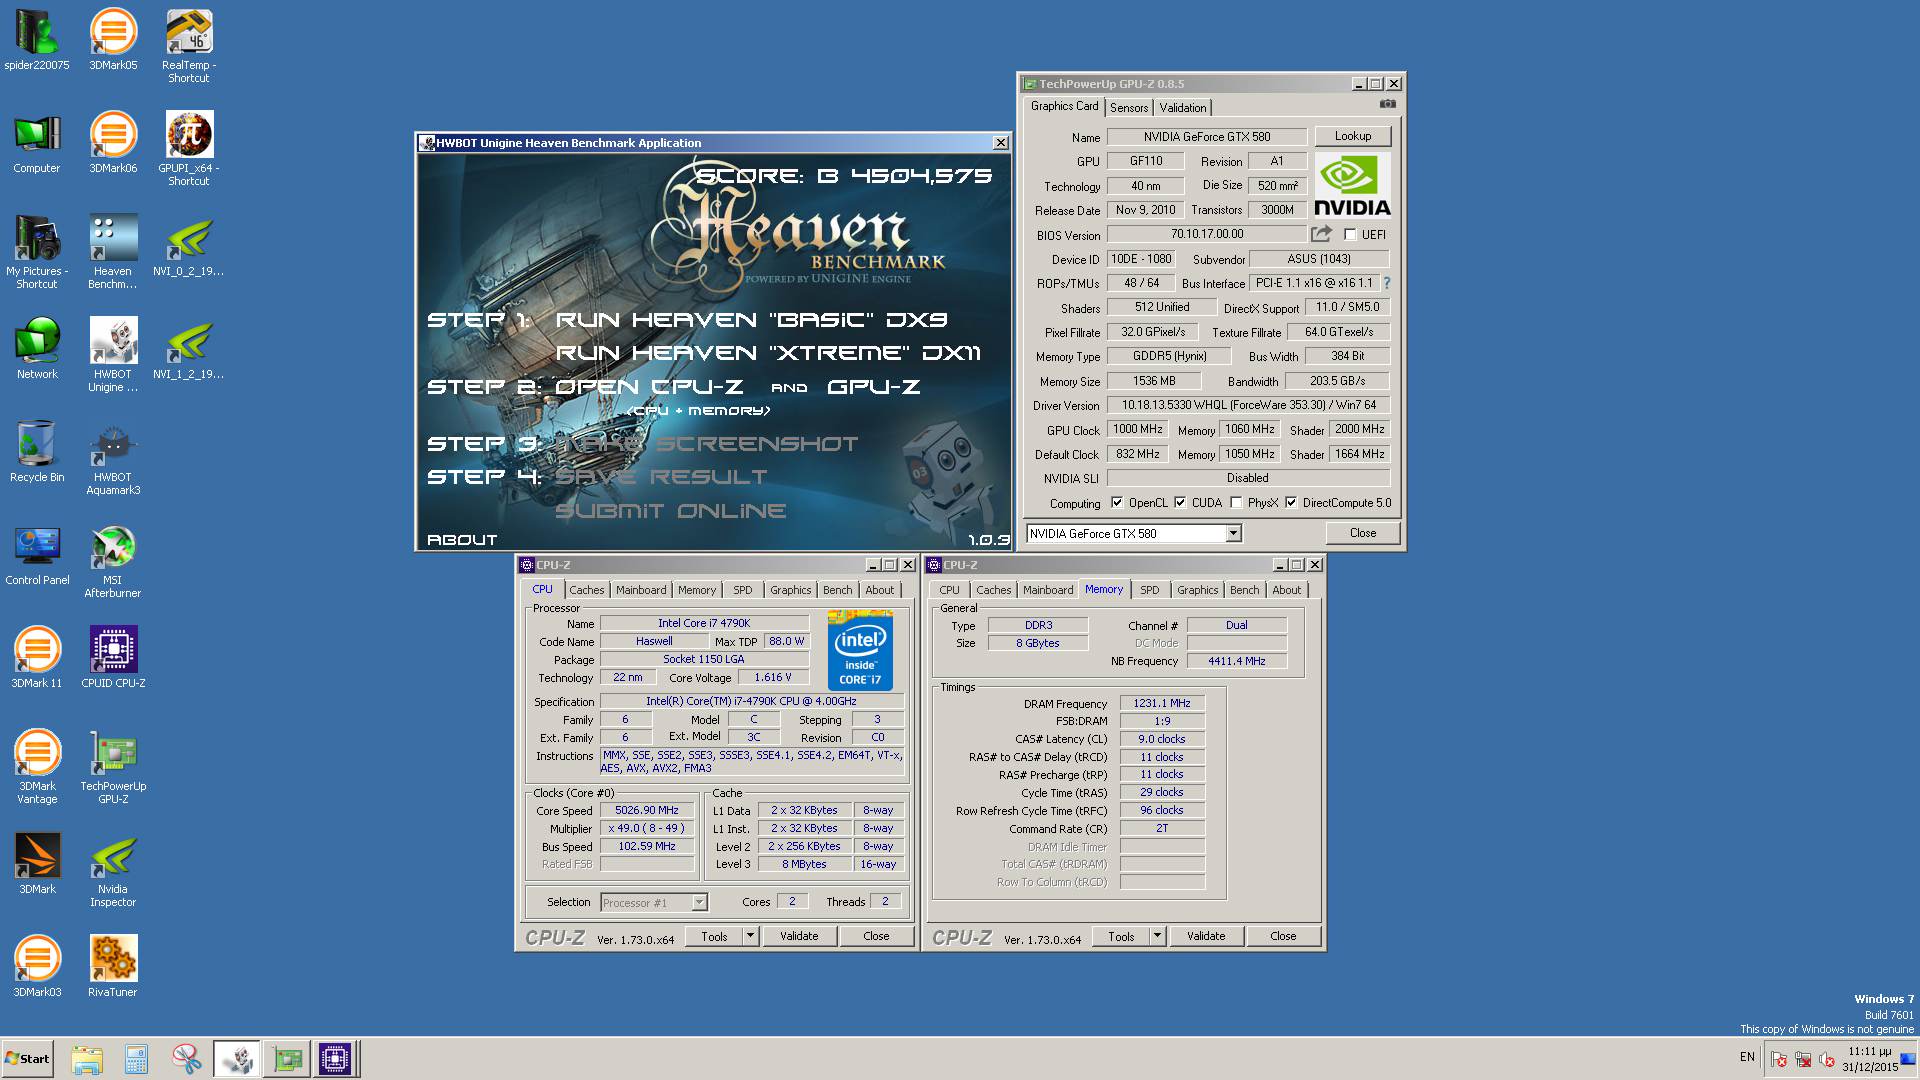Open the Heaven Benchmark desktop icon

pos(113,252)
